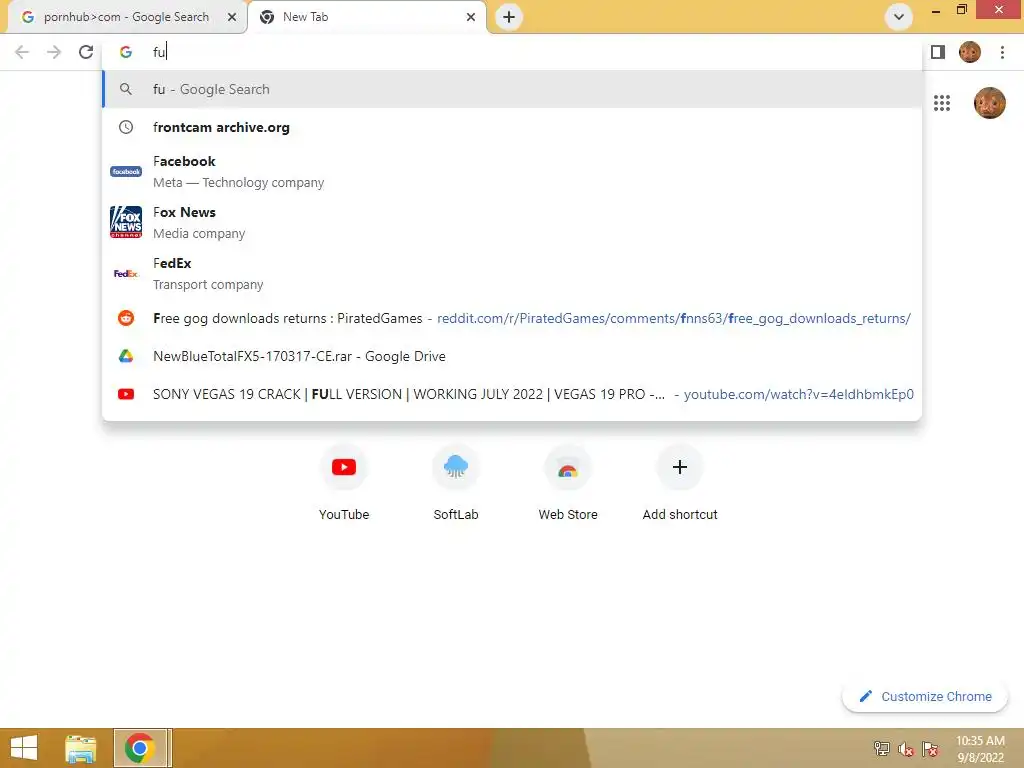Click the youtube.com/watch URL text
The image size is (1024, 768).
[x=799, y=394]
